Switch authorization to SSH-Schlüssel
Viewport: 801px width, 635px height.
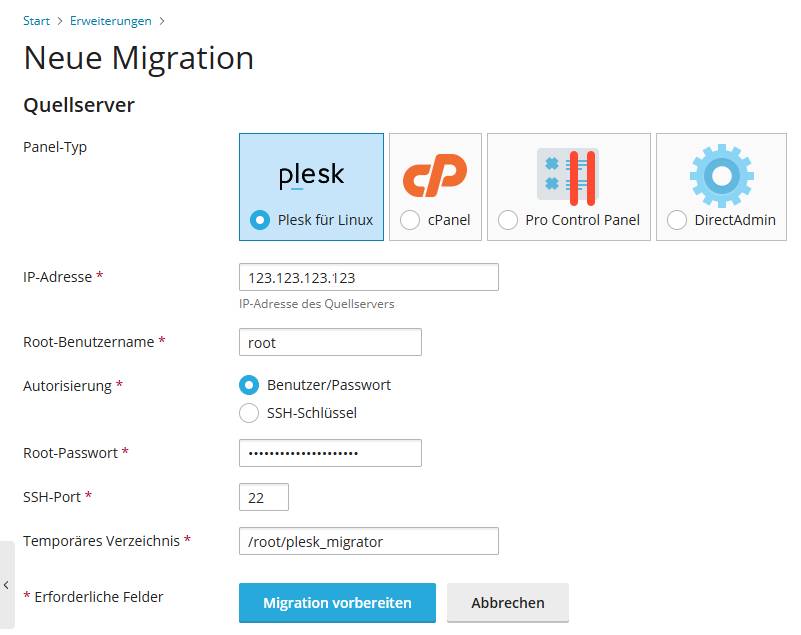click(x=250, y=413)
